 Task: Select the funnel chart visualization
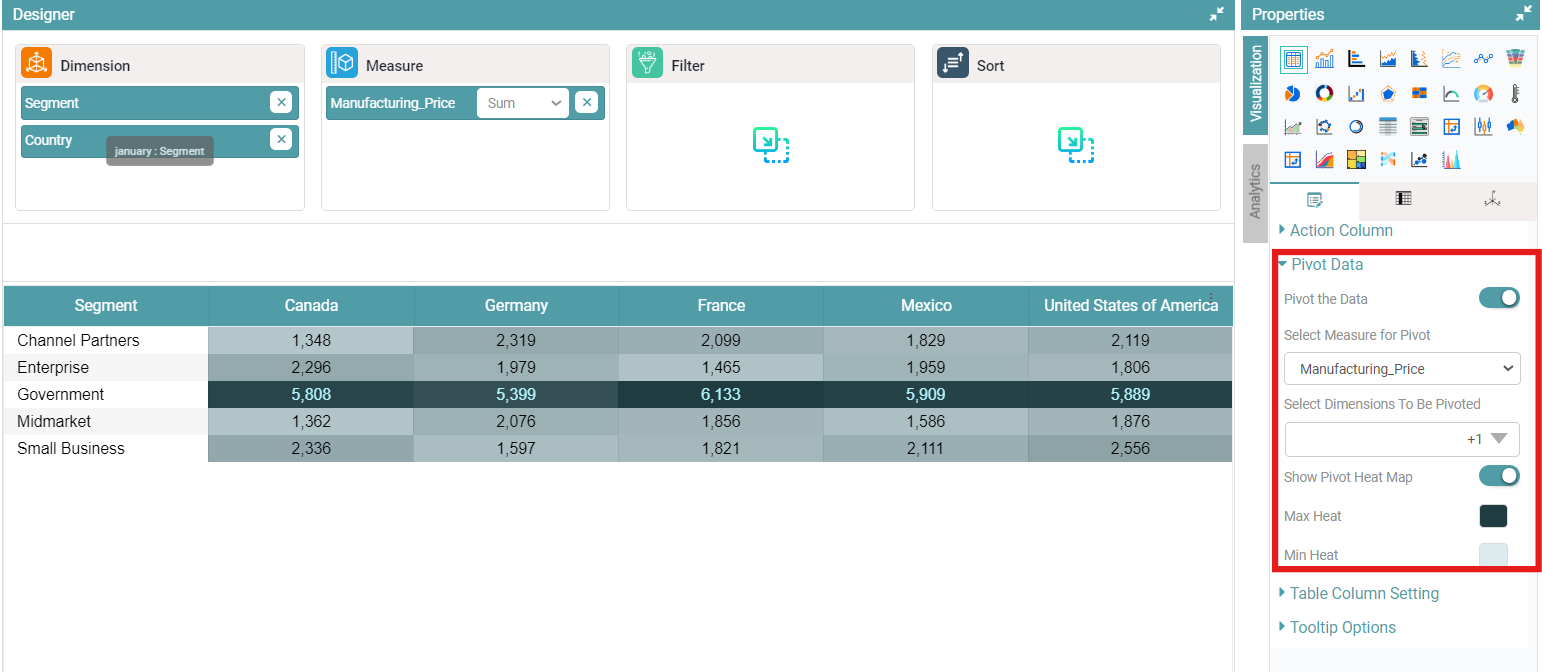click(1516, 59)
